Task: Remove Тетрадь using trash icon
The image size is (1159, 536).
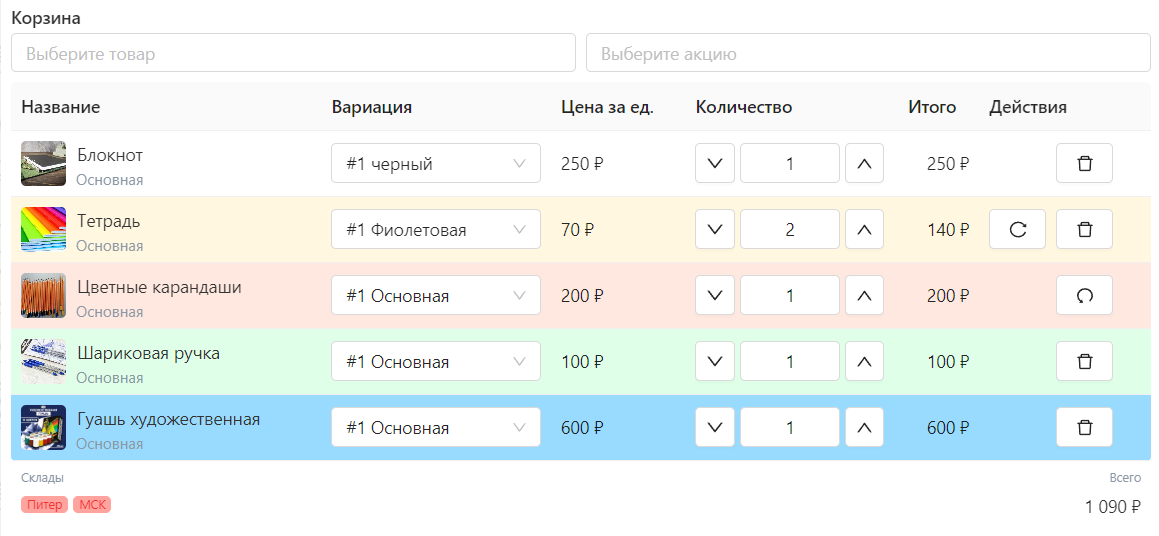Action: coord(1084,229)
